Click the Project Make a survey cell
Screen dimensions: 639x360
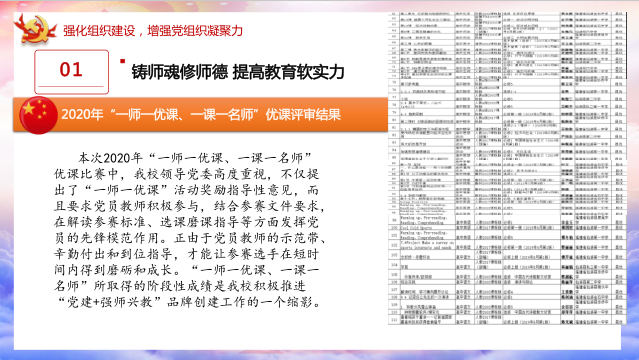pyautogui.click(x=426, y=245)
